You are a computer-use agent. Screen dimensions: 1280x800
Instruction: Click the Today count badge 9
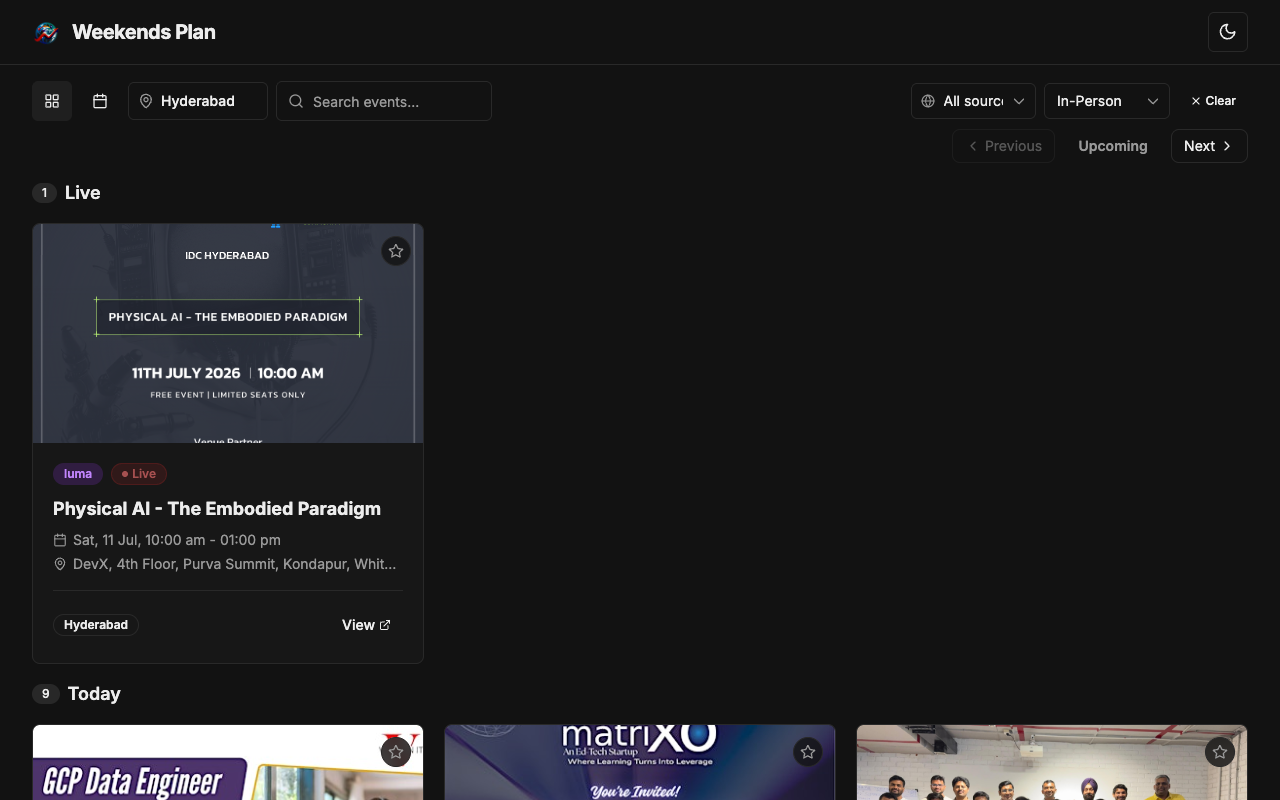tap(46, 694)
